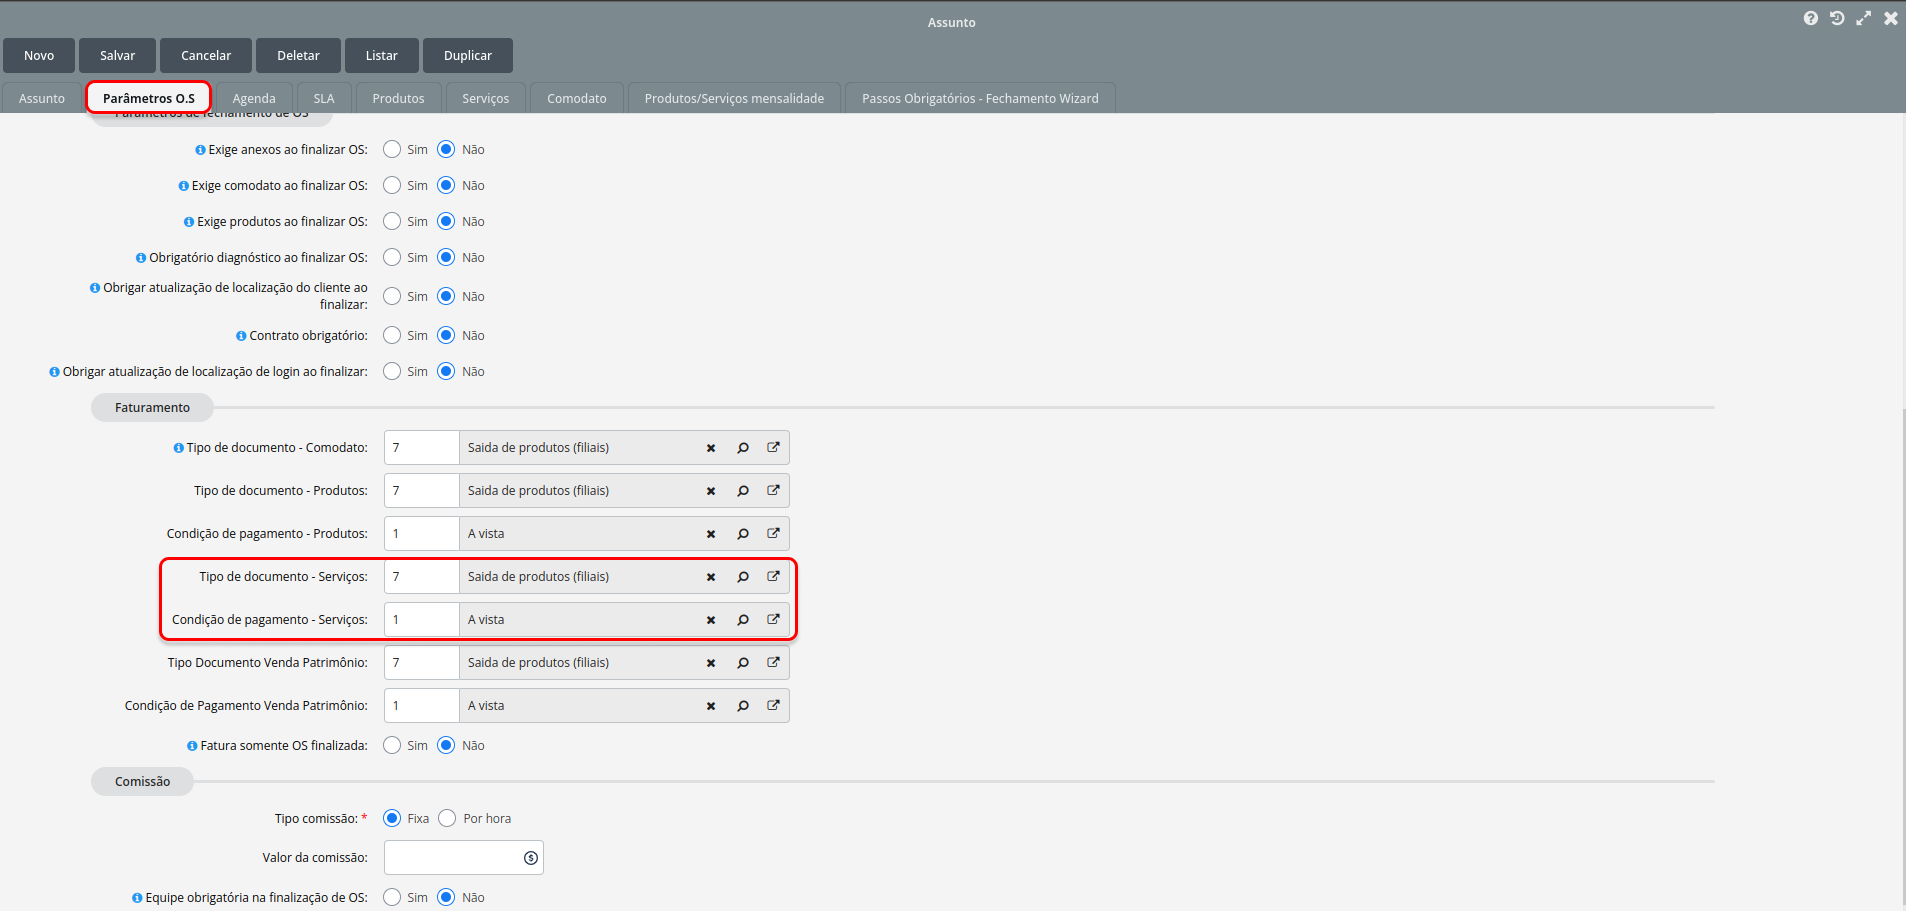Select Sim for Exige anexos ao finalizar OS
Image resolution: width=1906 pixels, height=911 pixels.
tap(392, 149)
